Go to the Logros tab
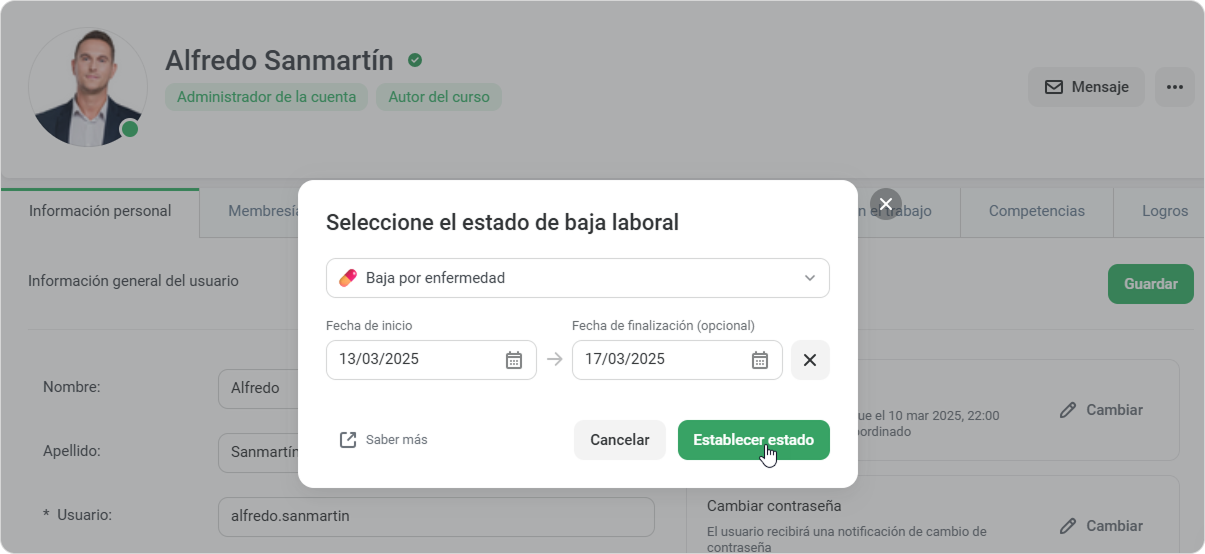 1164,211
